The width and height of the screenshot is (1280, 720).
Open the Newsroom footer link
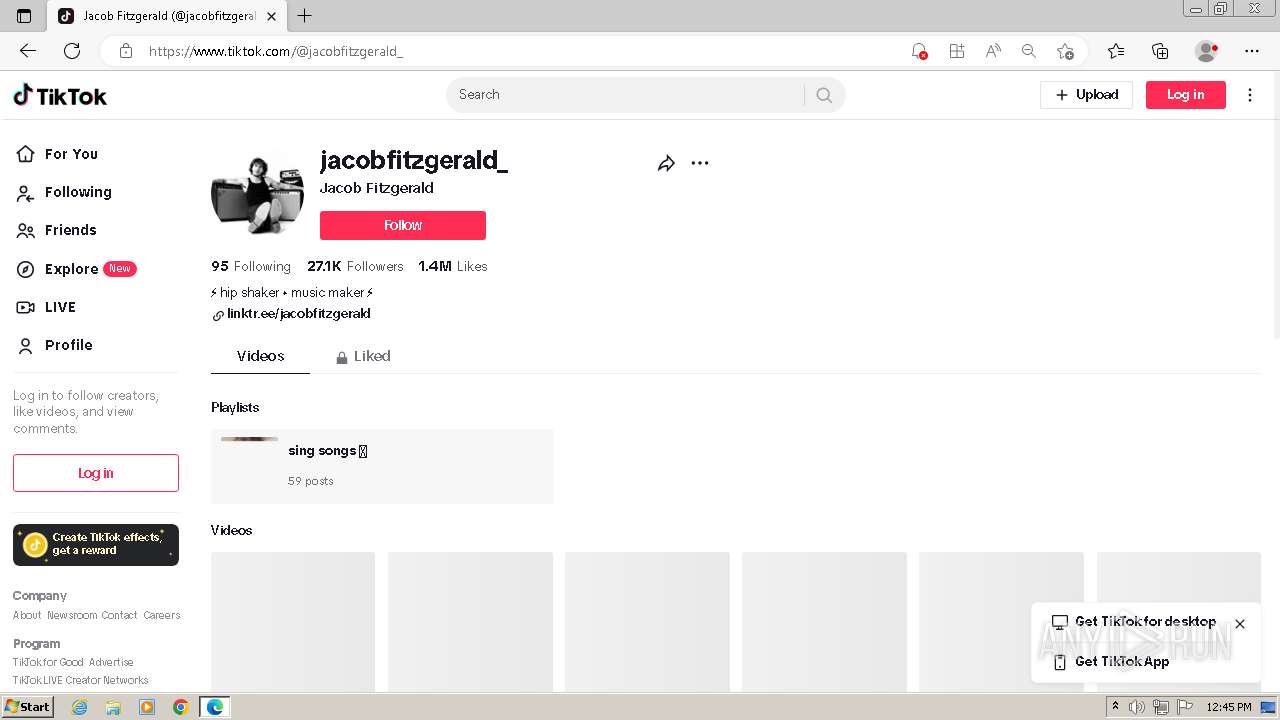[72, 616]
